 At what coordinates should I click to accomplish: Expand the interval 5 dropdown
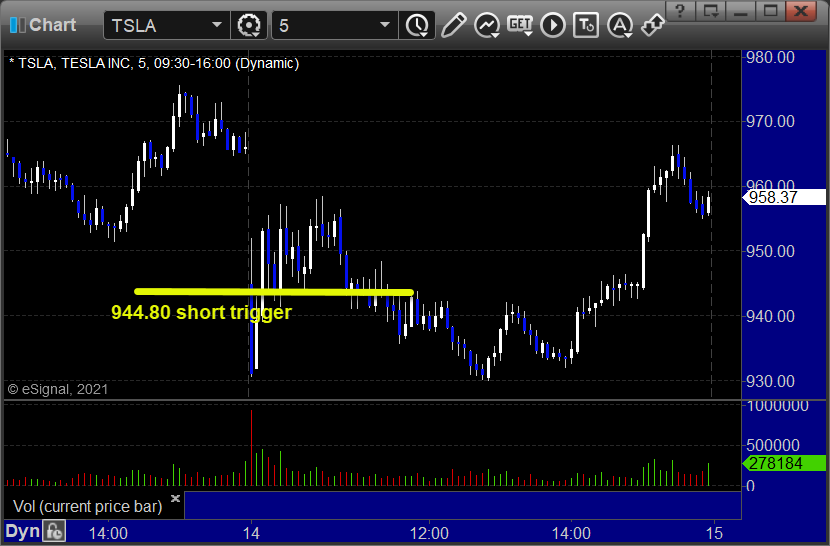click(x=385, y=25)
